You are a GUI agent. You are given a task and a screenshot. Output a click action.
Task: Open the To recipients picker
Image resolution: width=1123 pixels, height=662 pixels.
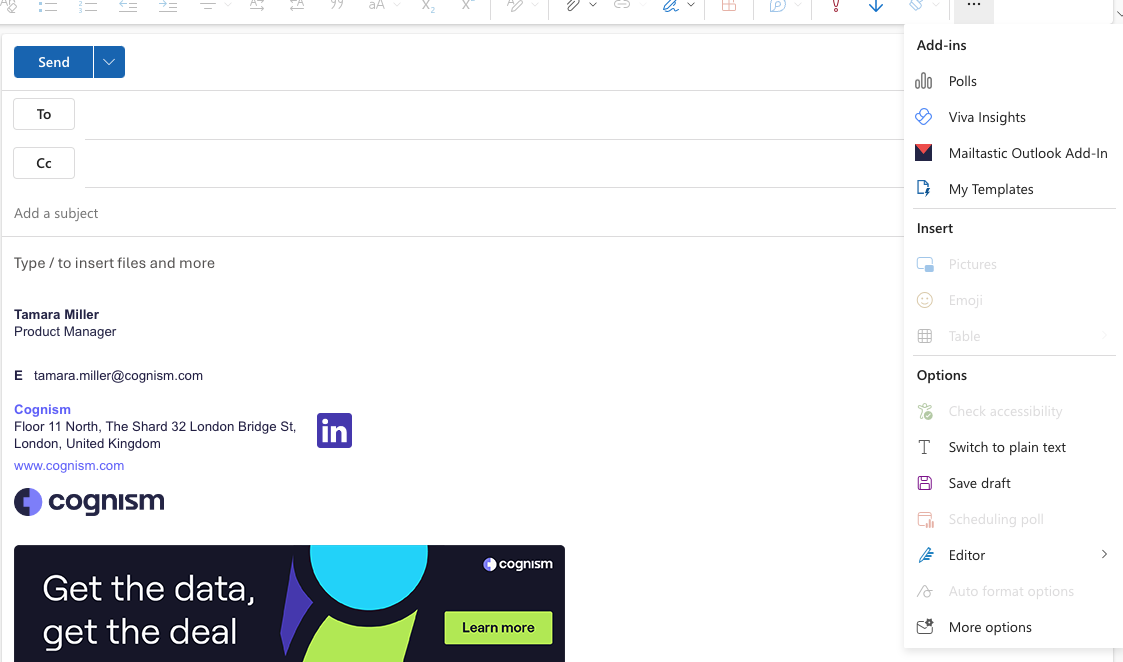click(x=44, y=114)
